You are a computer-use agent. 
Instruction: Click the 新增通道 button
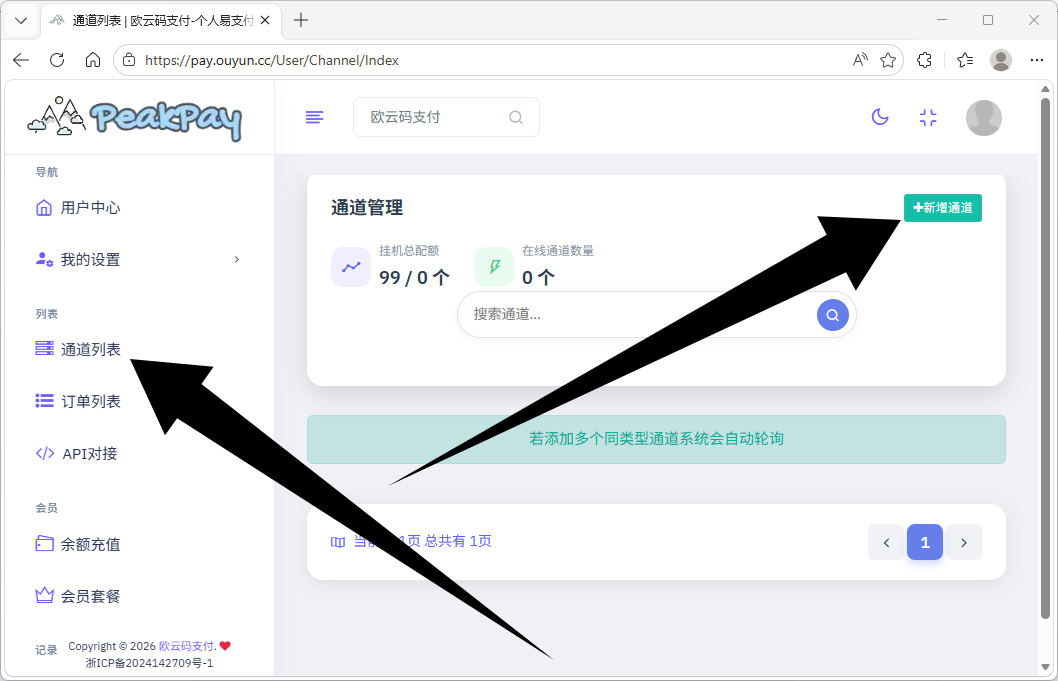tap(942, 208)
